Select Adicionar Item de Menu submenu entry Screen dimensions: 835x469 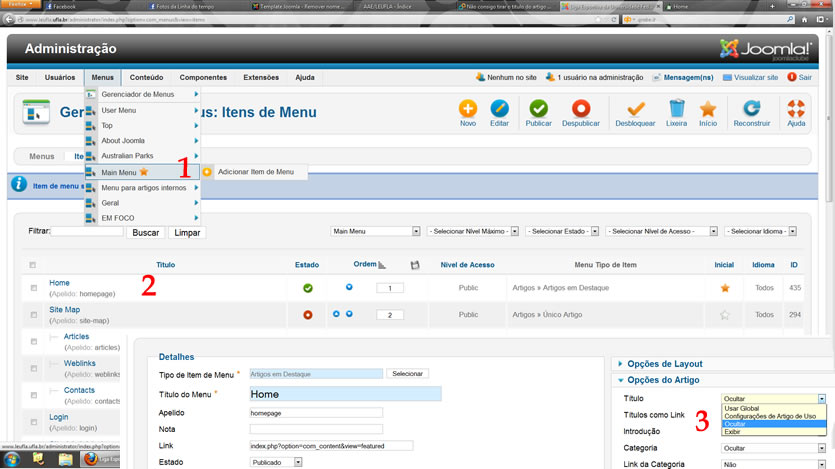point(255,172)
